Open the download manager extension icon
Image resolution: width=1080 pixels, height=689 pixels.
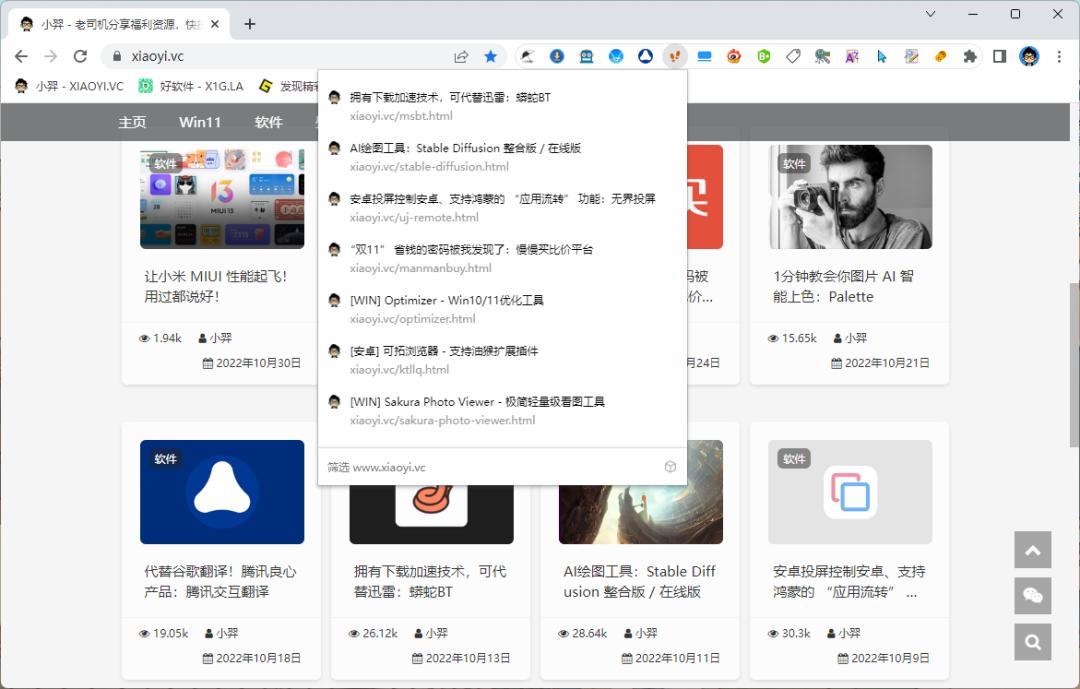coord(557,56)
